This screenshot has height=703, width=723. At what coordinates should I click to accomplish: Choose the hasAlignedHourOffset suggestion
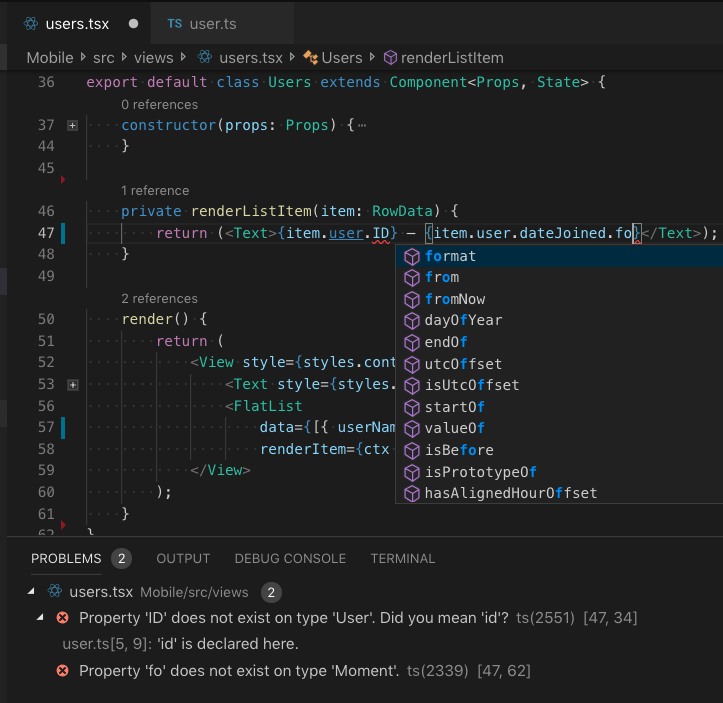coord(559,493)
